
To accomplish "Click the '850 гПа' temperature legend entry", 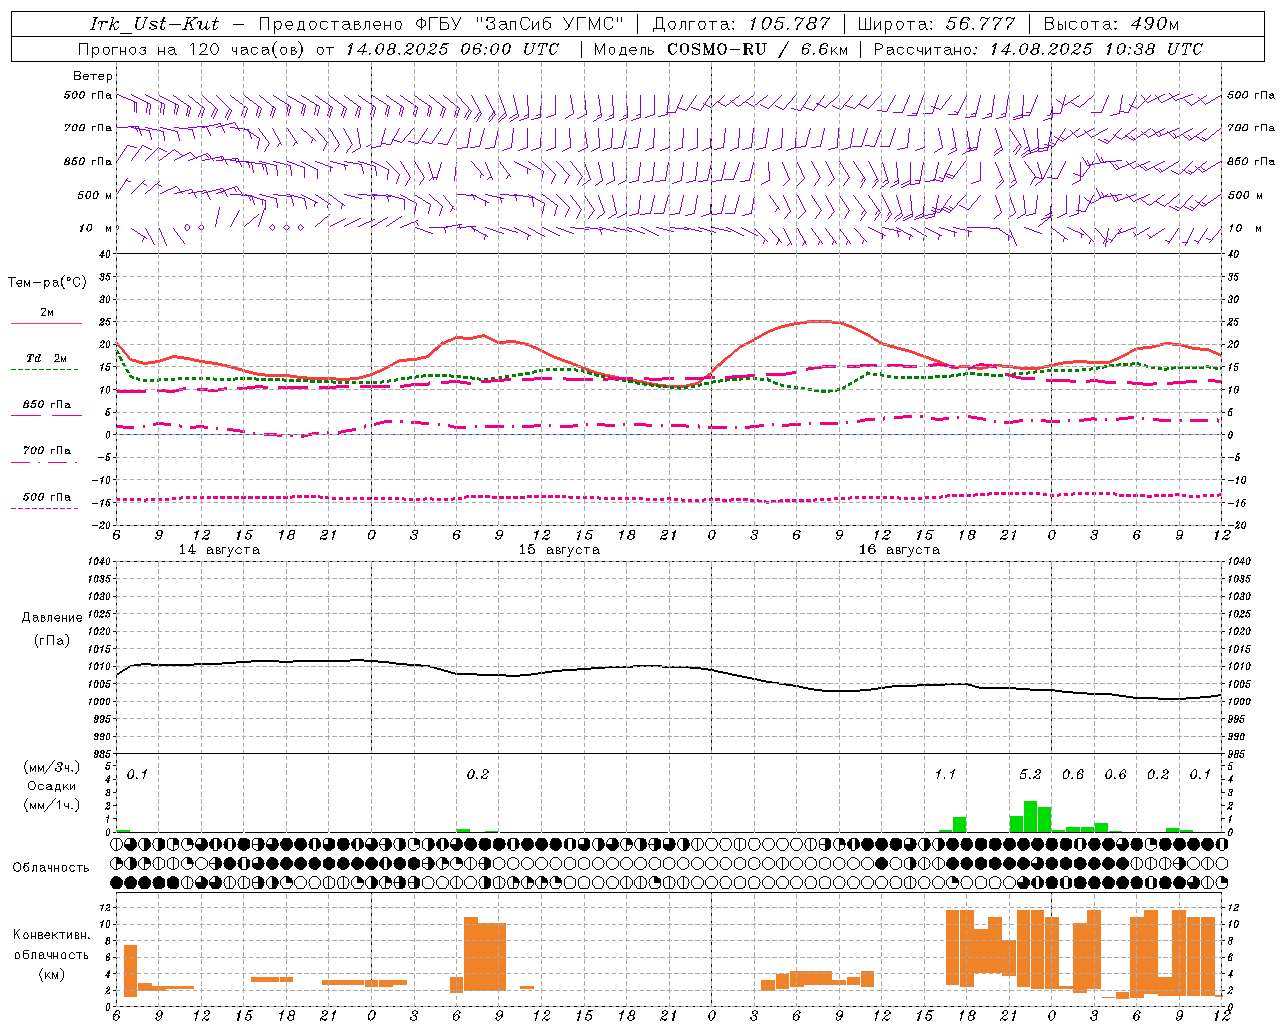I will [x=46, y=405].
